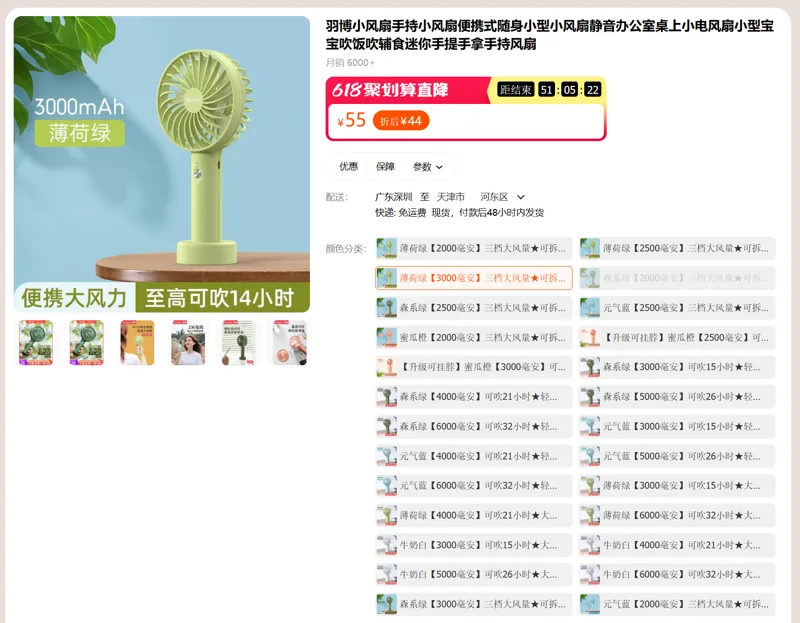Select 薄荷绿【2000毫安】三档大风量 option
The image size is (800, 623).
pos(474,248)
